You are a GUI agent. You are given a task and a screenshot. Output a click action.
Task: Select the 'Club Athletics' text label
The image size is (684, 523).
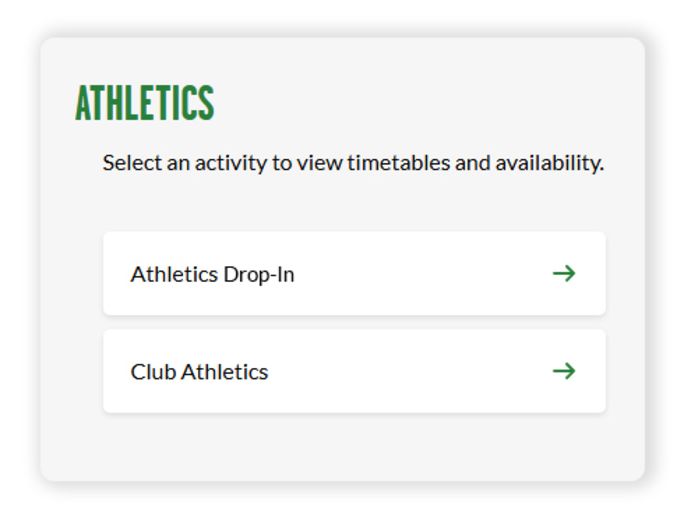(199, 372)
